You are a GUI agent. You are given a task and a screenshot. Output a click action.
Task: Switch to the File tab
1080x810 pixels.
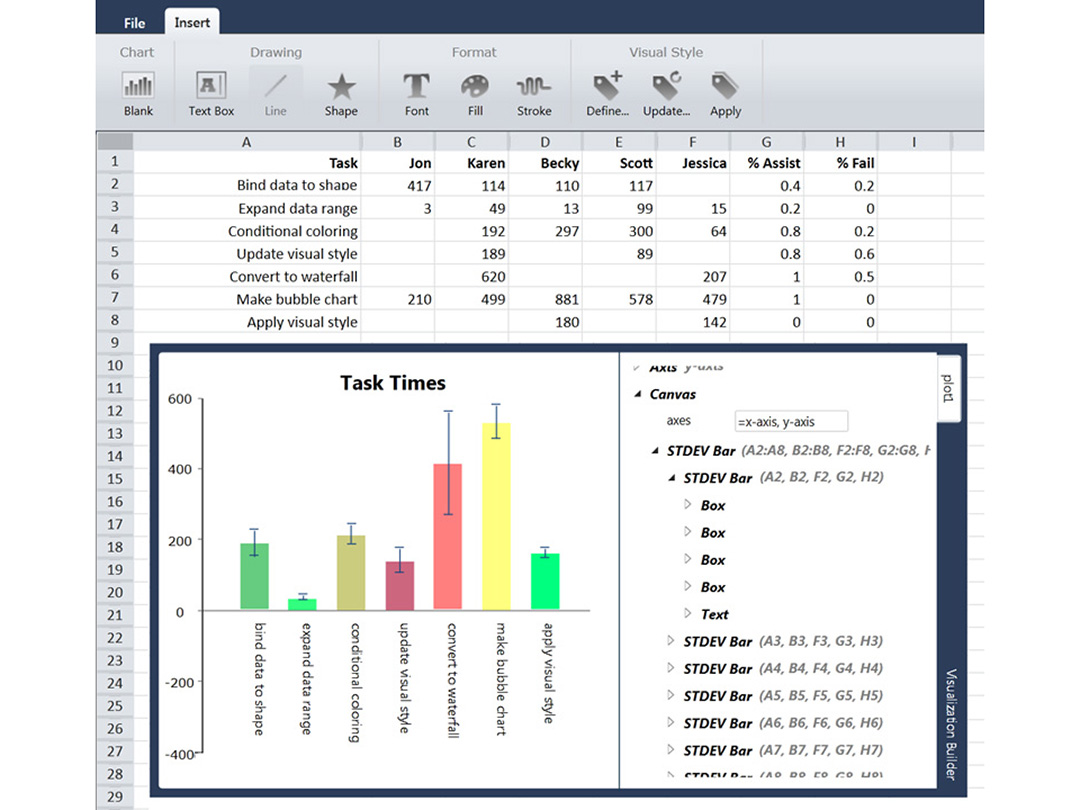[133, 21]
